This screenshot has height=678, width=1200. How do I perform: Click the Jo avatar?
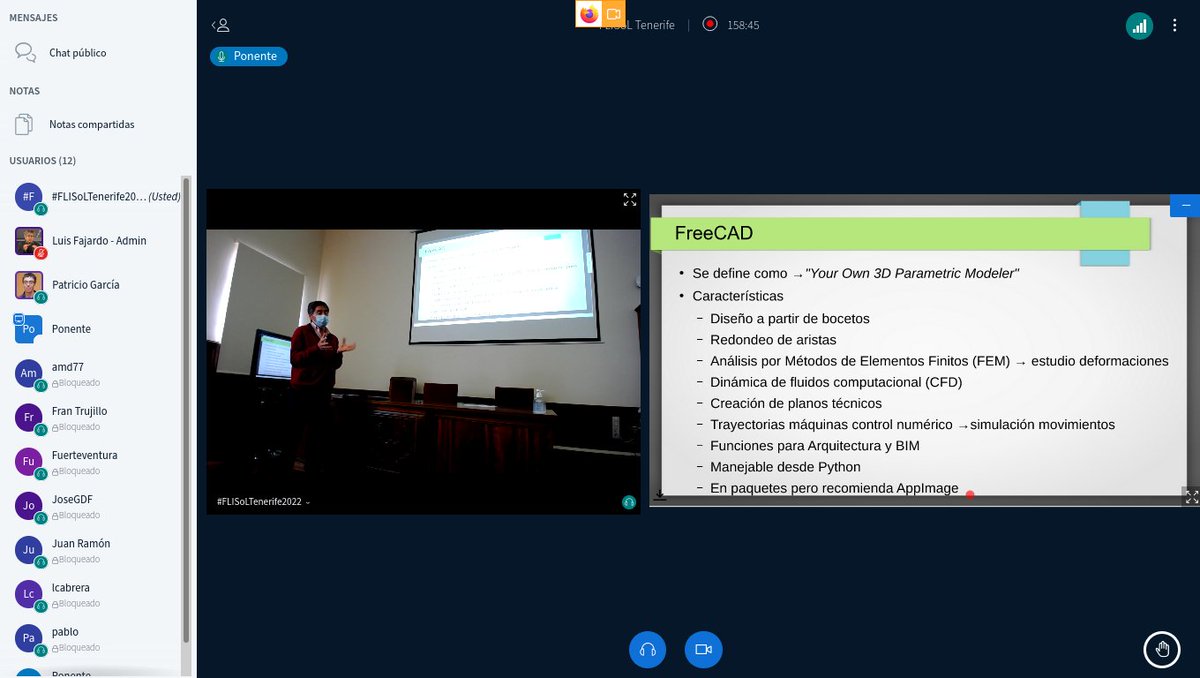[29, 506]
